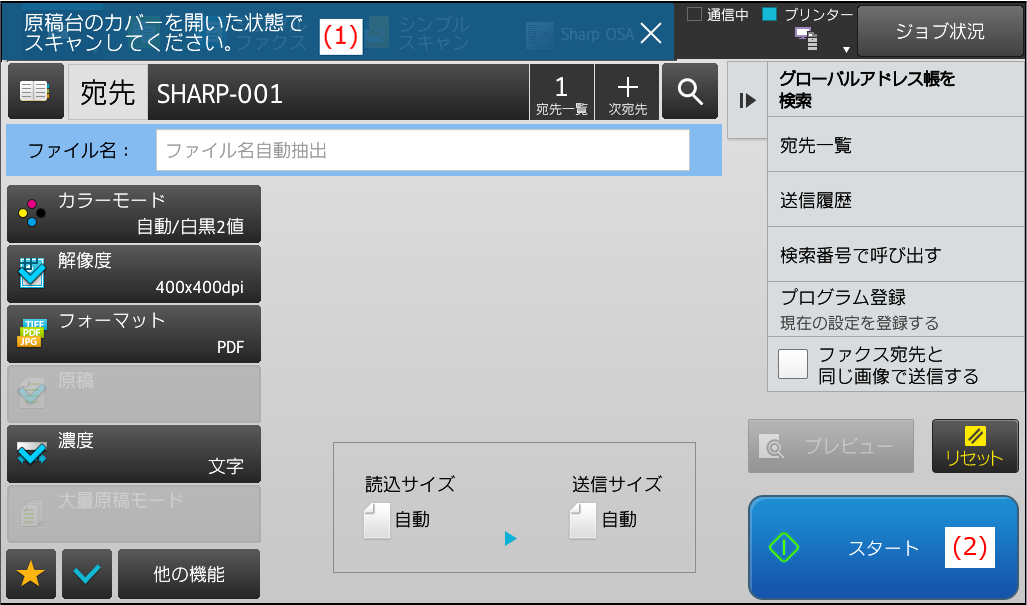
Task: Tap the リセット button
Action: (975, 446)
